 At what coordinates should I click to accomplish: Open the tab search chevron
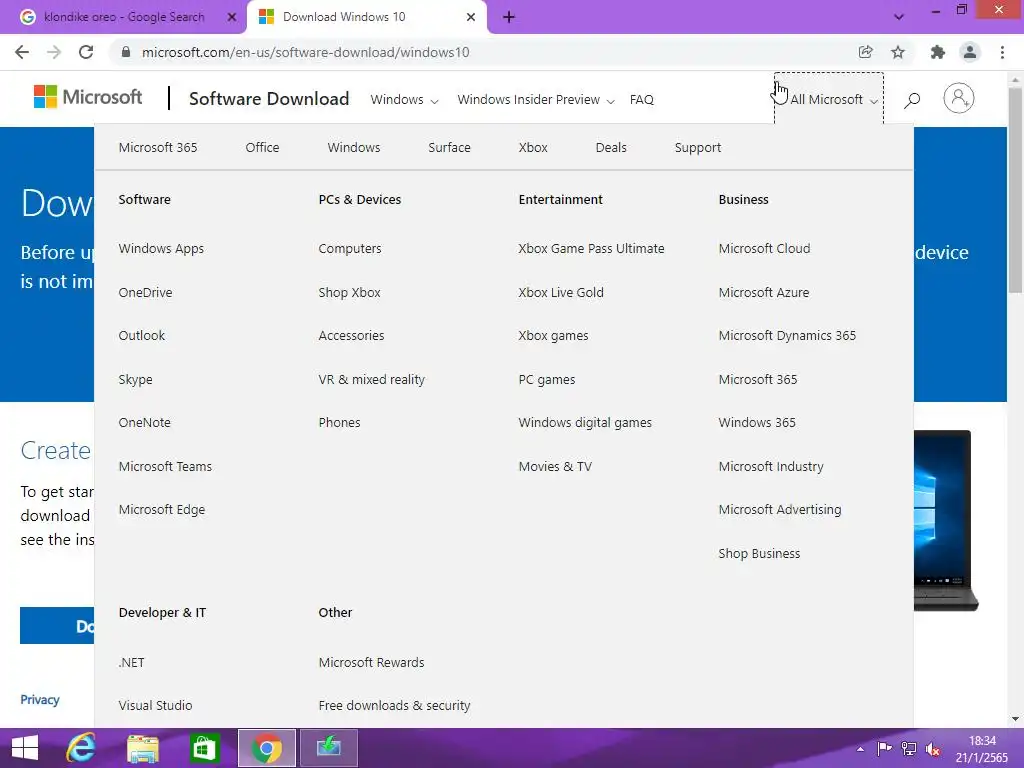[899, 17]
